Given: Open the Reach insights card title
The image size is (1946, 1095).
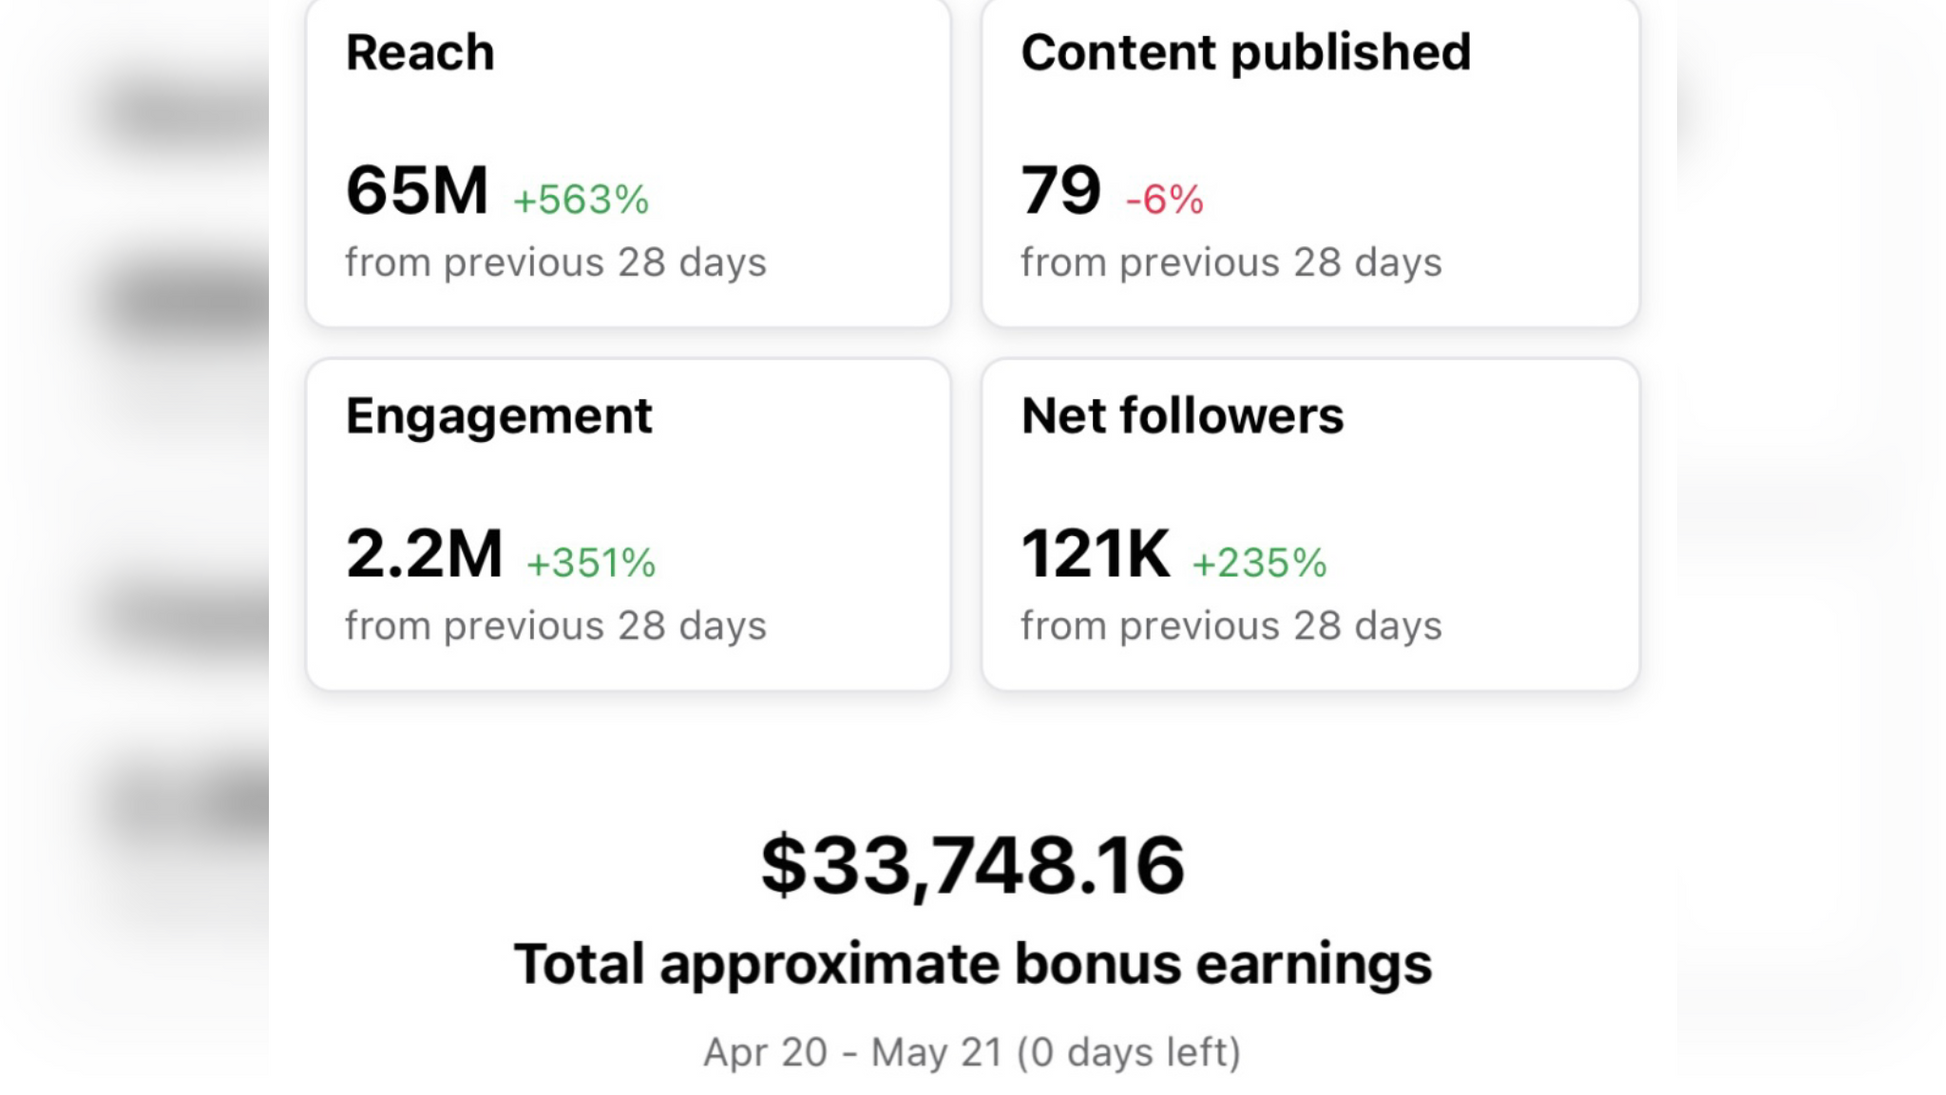Looking at the screenshot, I should 419,52.
